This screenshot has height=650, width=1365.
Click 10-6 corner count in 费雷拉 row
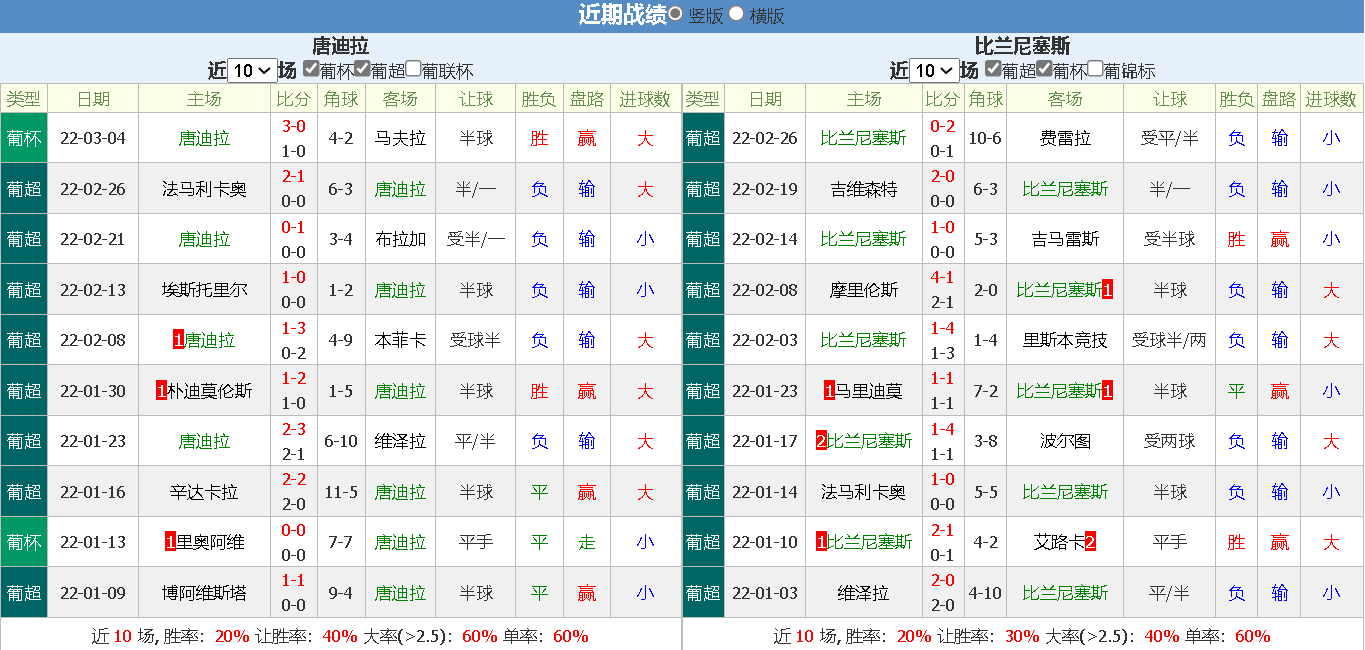985,138
